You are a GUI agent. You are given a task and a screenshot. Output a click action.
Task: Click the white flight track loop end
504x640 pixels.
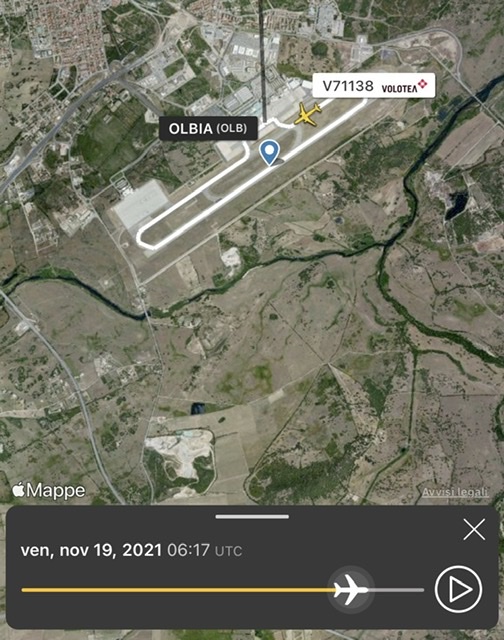point(145,239)
